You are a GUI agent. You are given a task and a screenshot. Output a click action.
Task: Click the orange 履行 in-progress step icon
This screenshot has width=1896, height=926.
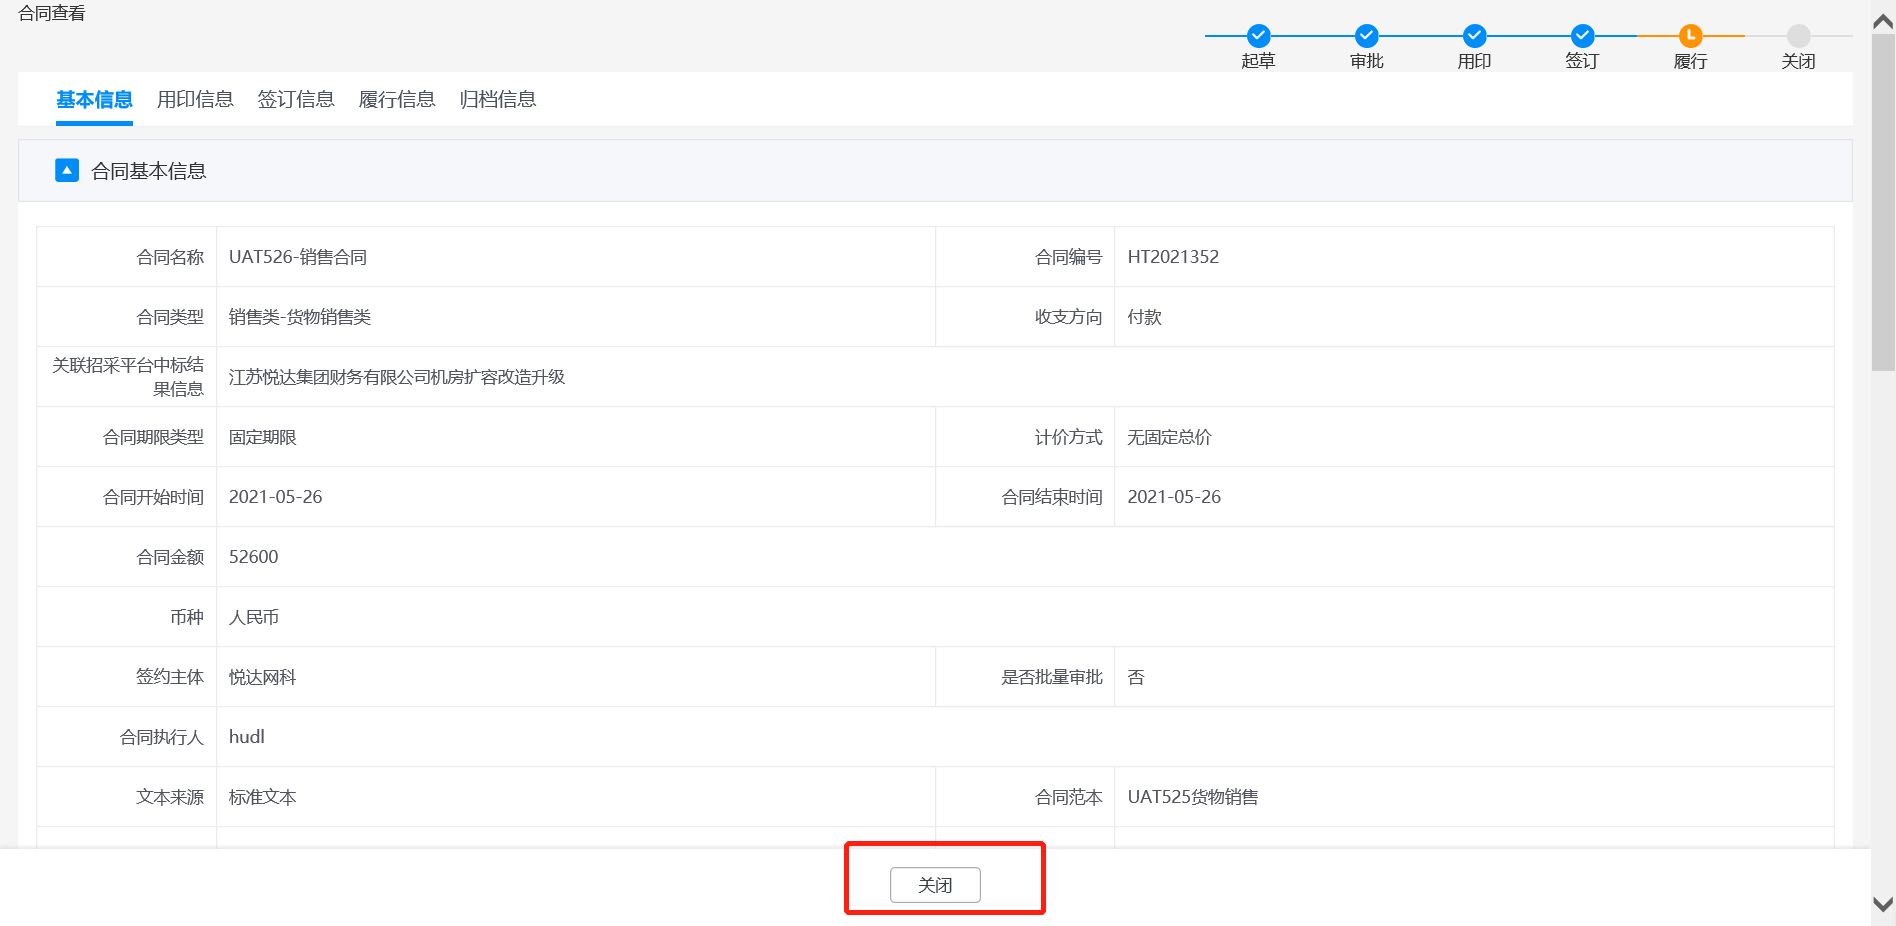pyautogui.click(x=1690, y=36)
